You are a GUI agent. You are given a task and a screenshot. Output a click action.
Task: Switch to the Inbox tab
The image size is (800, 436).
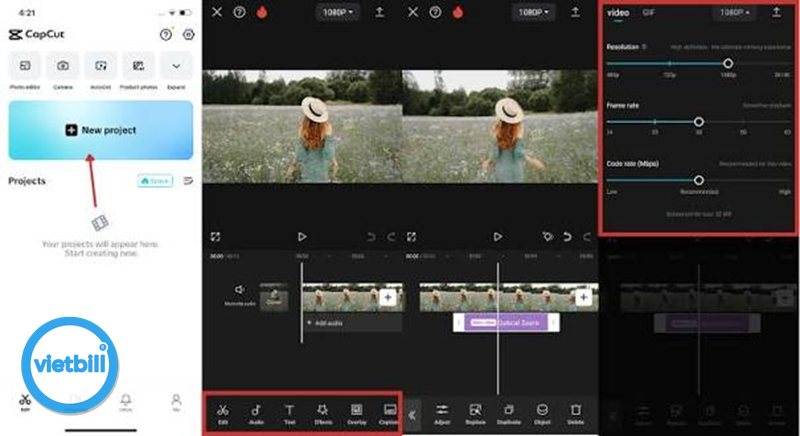pos(126,402)
